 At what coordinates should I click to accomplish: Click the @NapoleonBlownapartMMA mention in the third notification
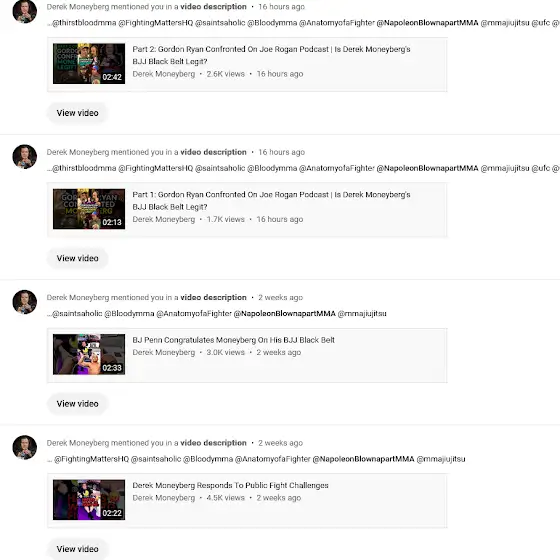click(x=285, y=314)
